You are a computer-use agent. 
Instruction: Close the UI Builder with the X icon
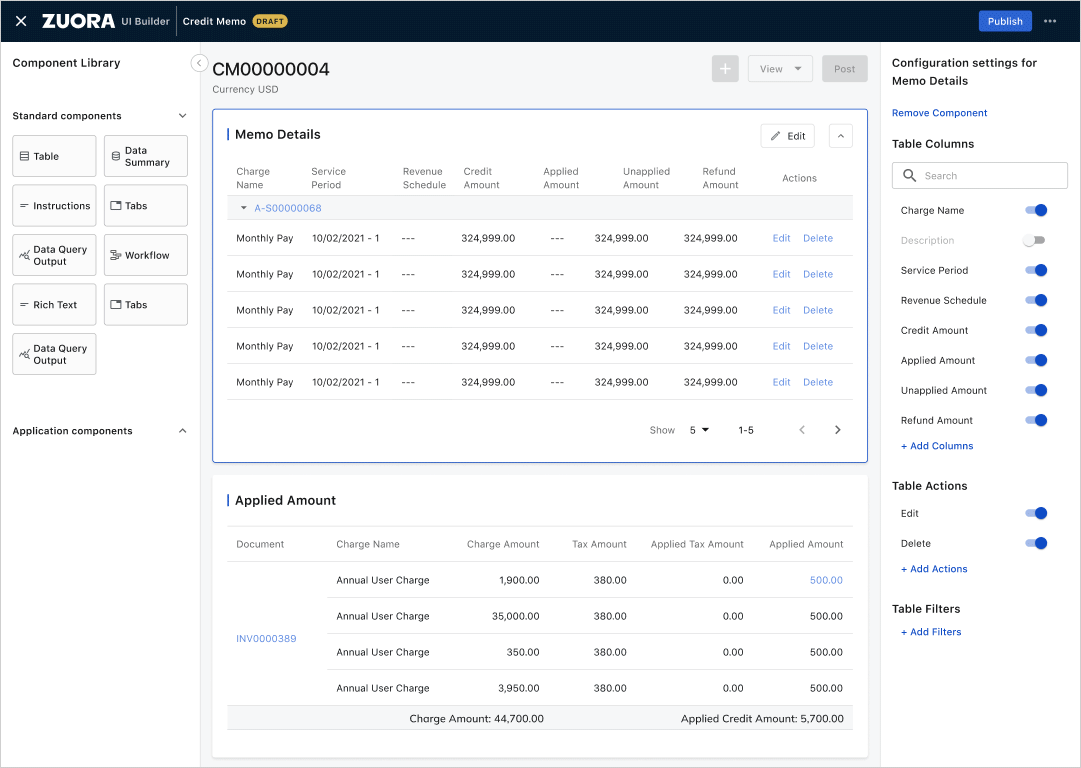pyautogui.click(x=21, y=21)
